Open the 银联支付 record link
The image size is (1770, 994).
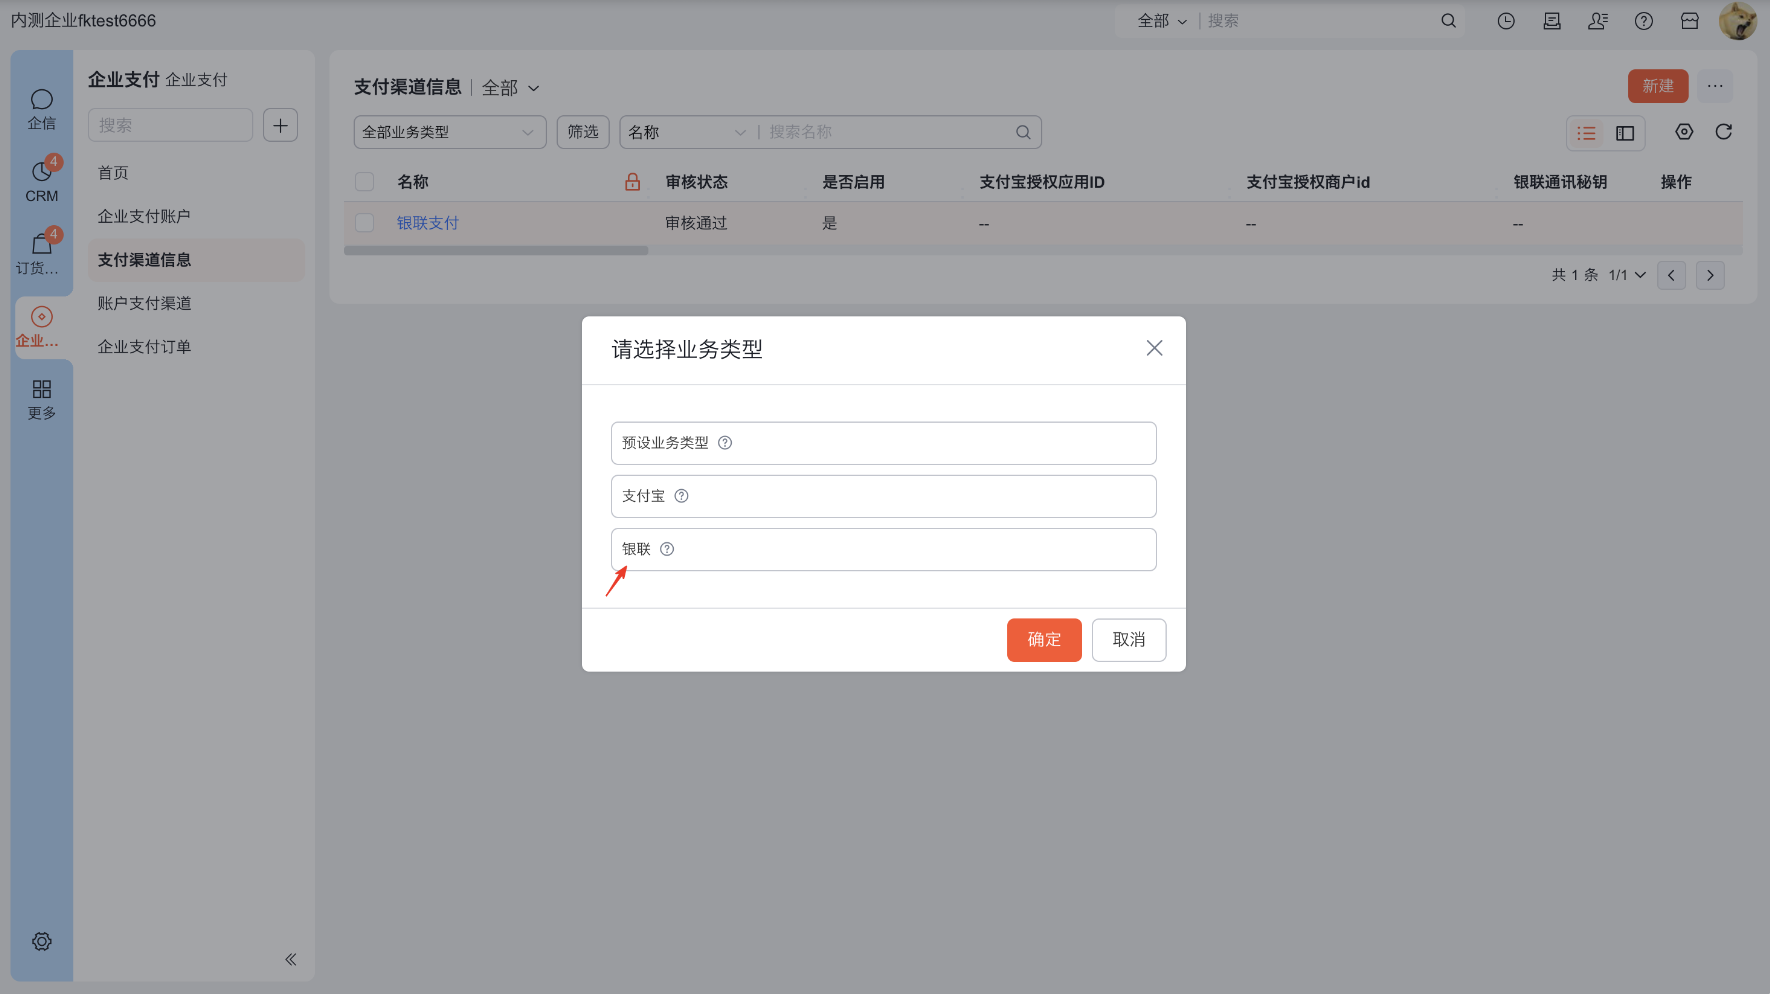(x=428, y=223)
